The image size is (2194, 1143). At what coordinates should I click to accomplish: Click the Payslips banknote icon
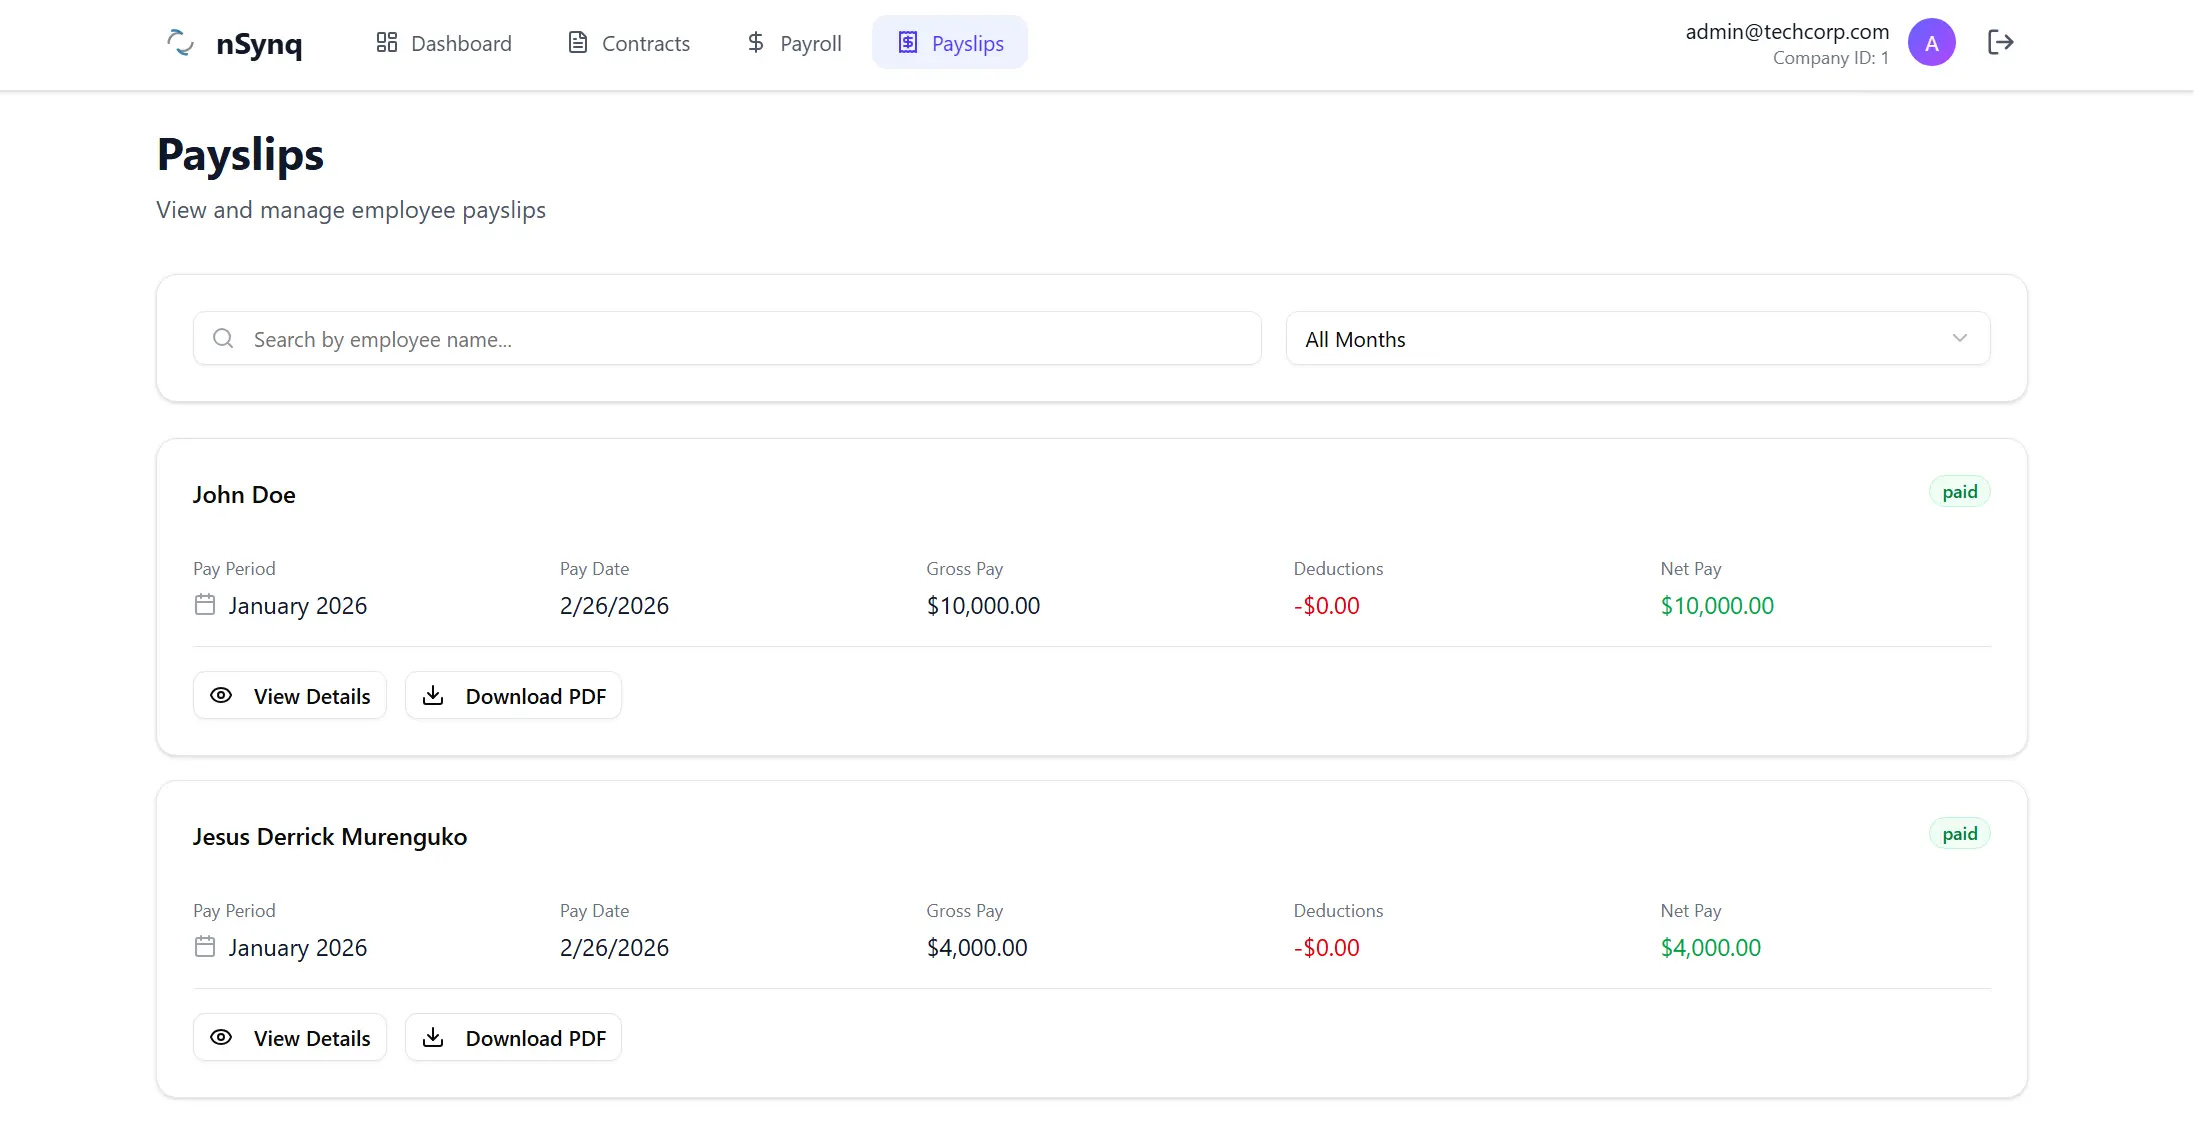coord(907,42)
